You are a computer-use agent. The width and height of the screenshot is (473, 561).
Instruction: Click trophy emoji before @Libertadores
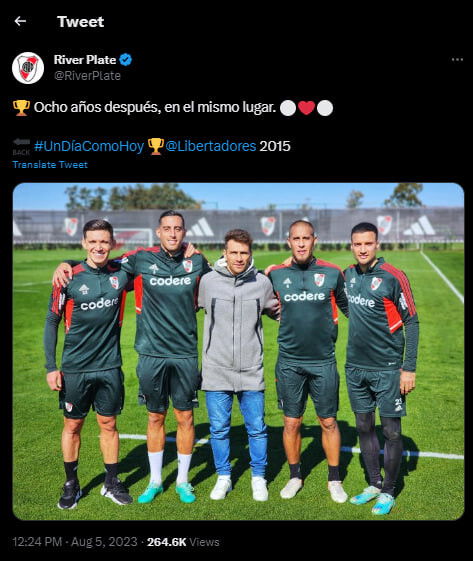pos(156,146)
